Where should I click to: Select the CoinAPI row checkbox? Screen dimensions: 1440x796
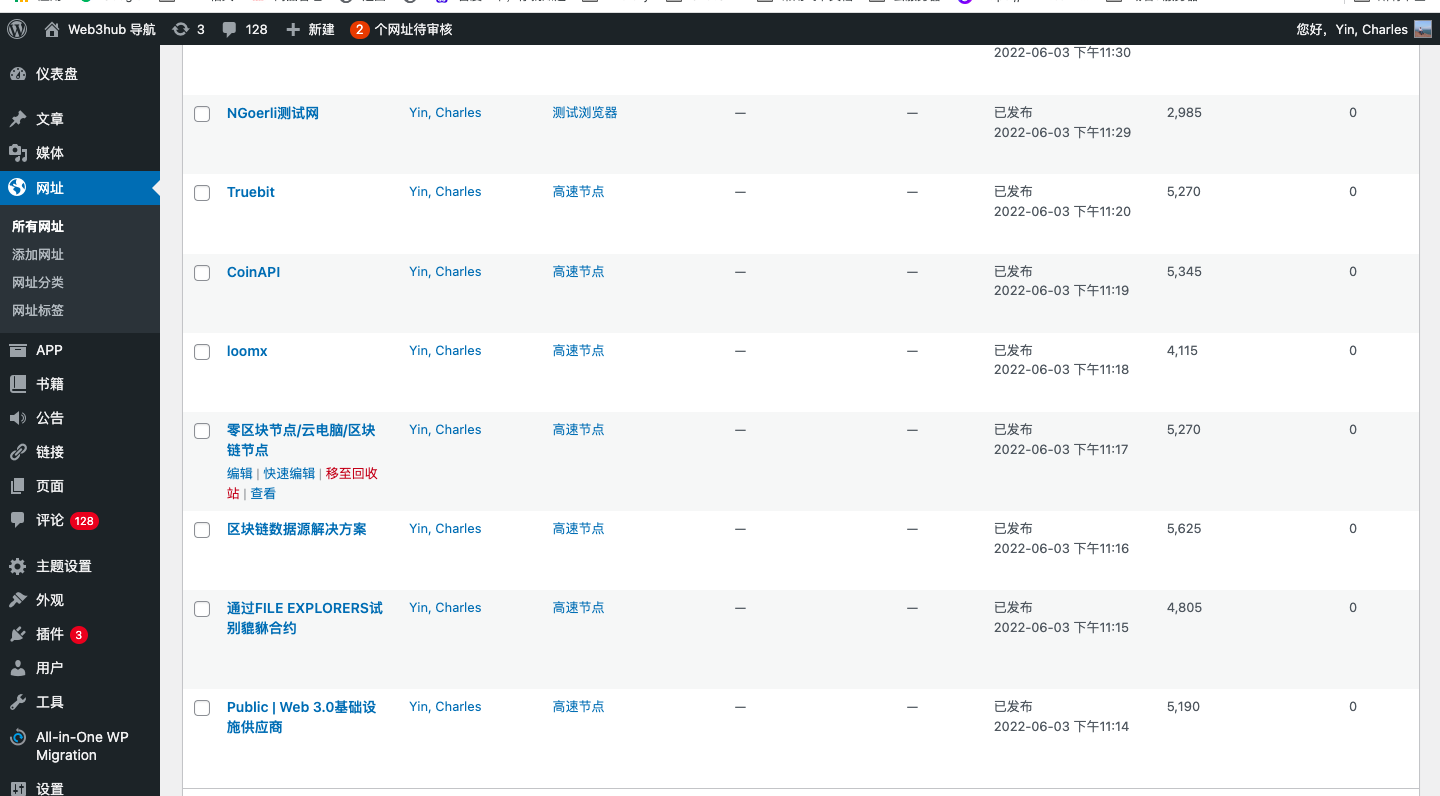coord(201,272)
